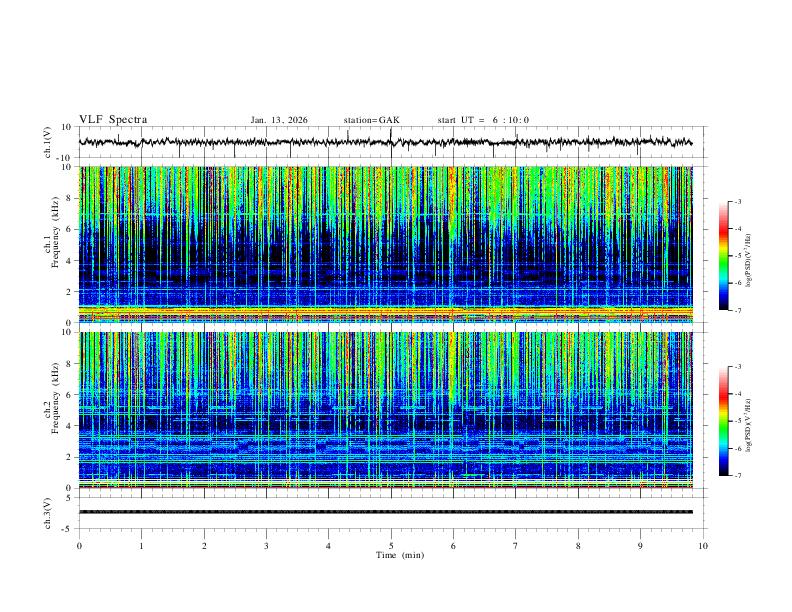
Task: Click the ch.3 flat black trace
Action: 386,512
